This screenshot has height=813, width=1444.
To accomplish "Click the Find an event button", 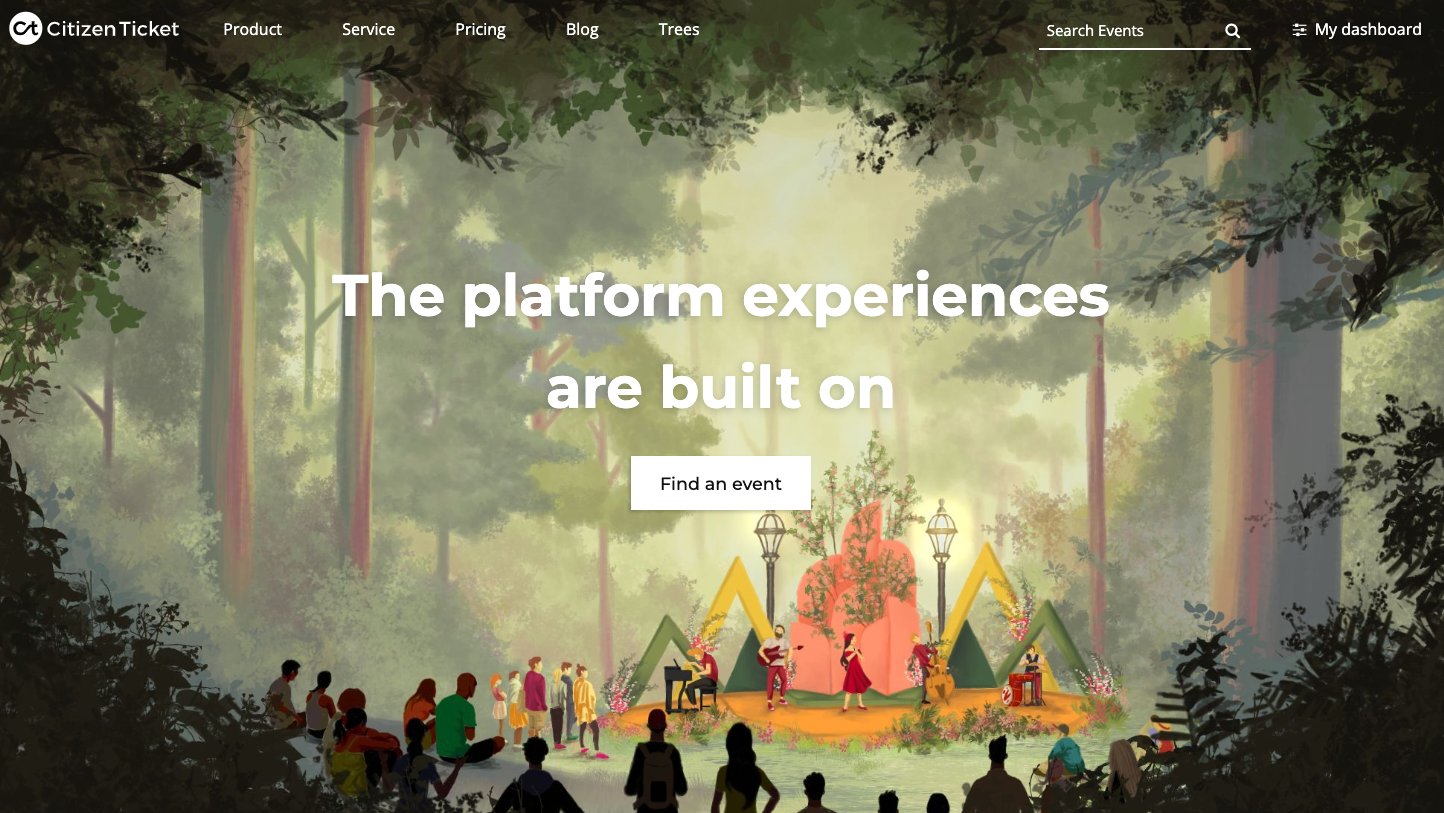I will point(721,483).
